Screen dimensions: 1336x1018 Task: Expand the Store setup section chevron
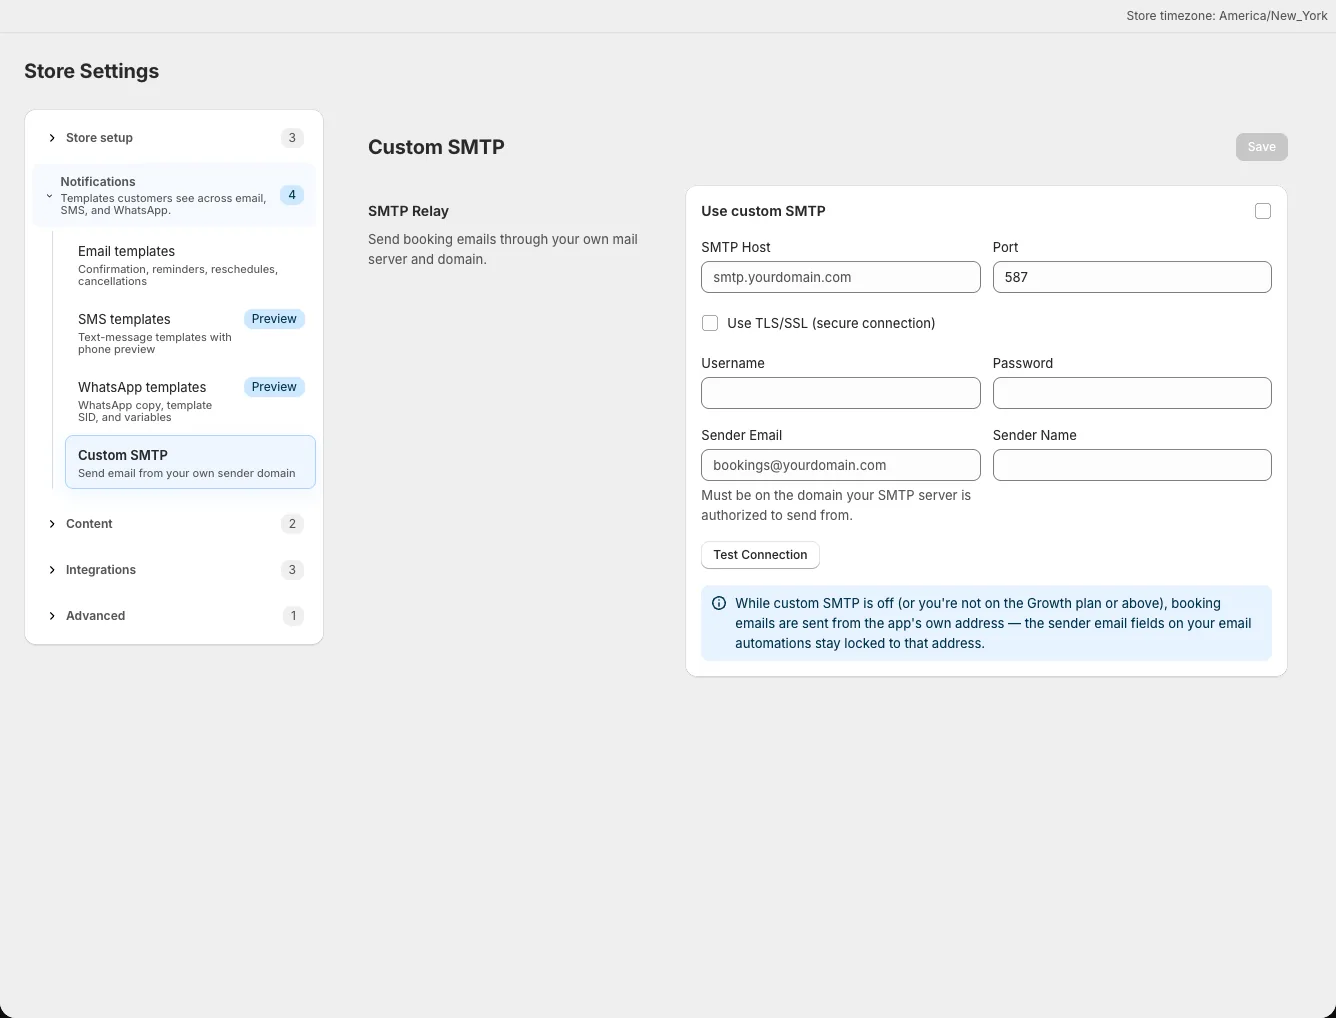tap(52, 138)
